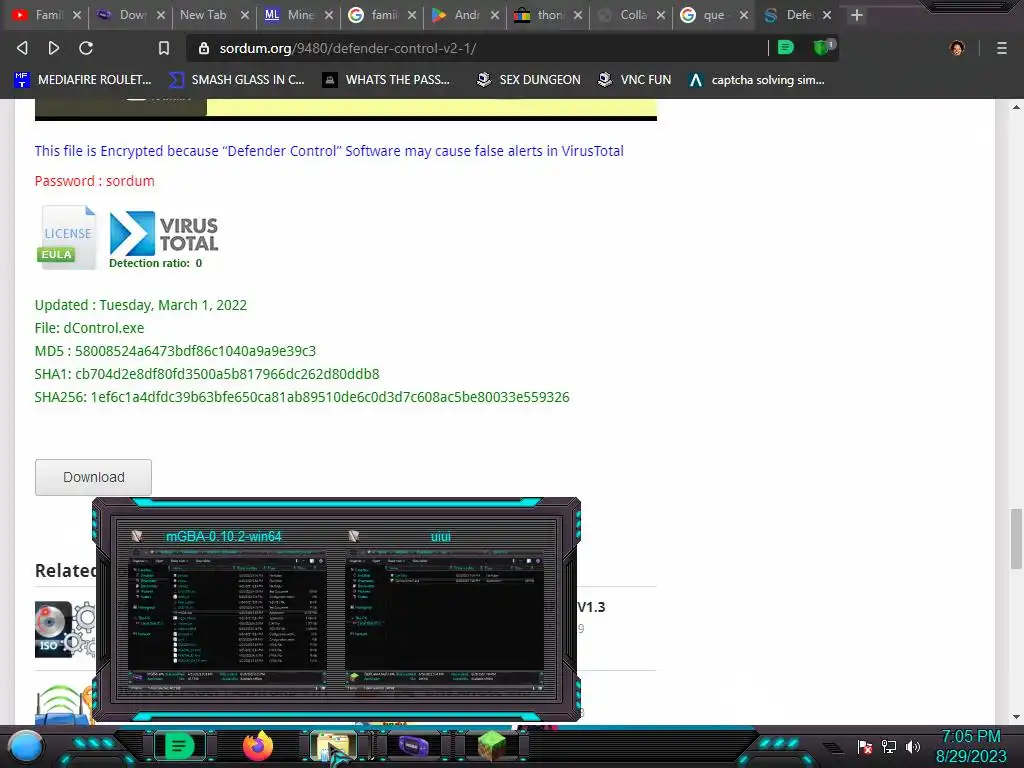Click the scrollbar up arrow

click(x=1016, y=106)
